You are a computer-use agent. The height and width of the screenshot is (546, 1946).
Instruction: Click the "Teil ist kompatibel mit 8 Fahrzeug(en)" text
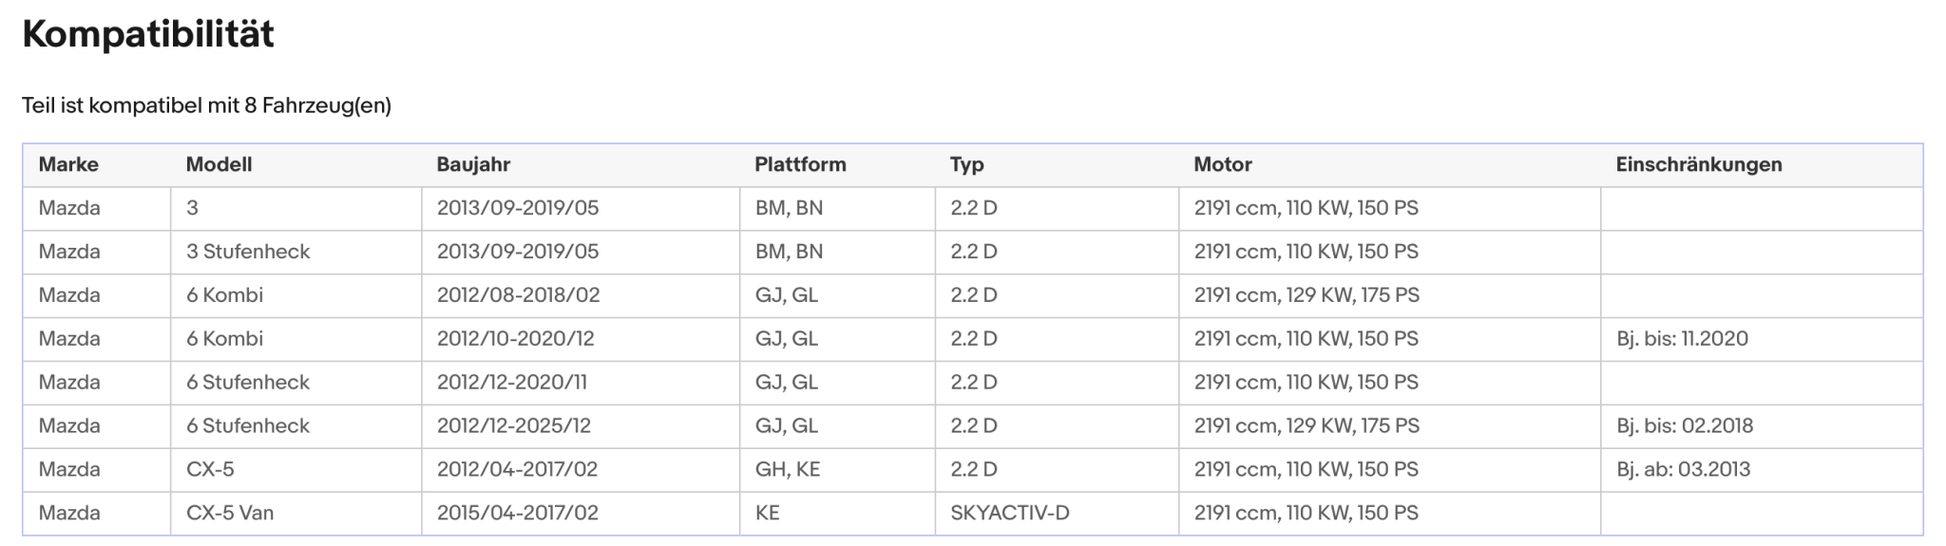point(206,106)
